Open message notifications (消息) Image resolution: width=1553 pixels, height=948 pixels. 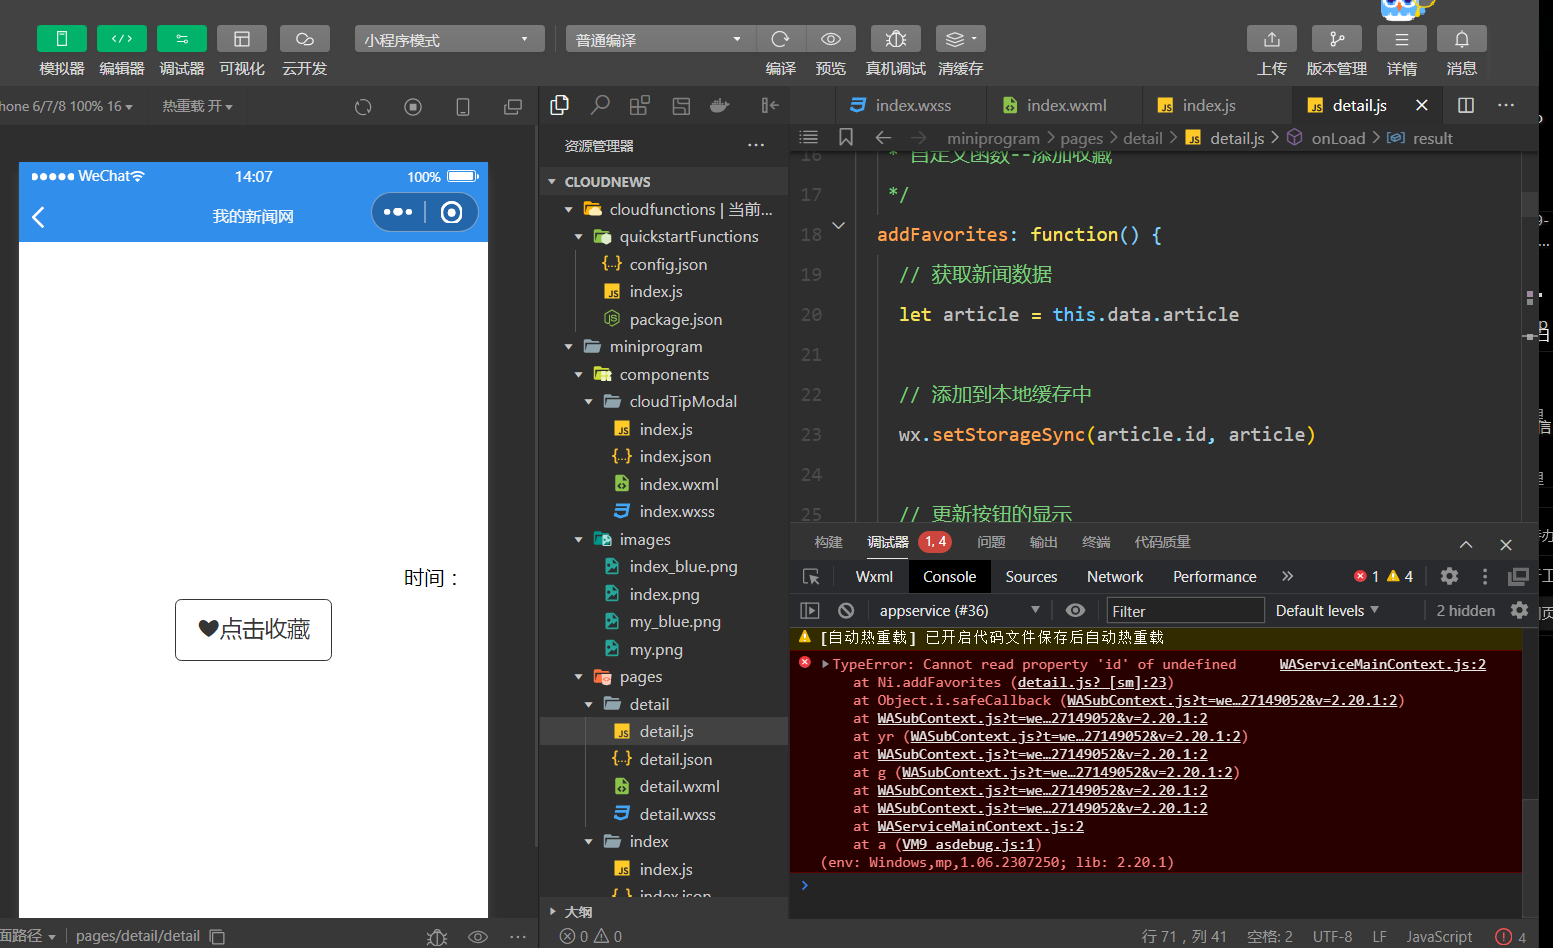click(1462, 39)
